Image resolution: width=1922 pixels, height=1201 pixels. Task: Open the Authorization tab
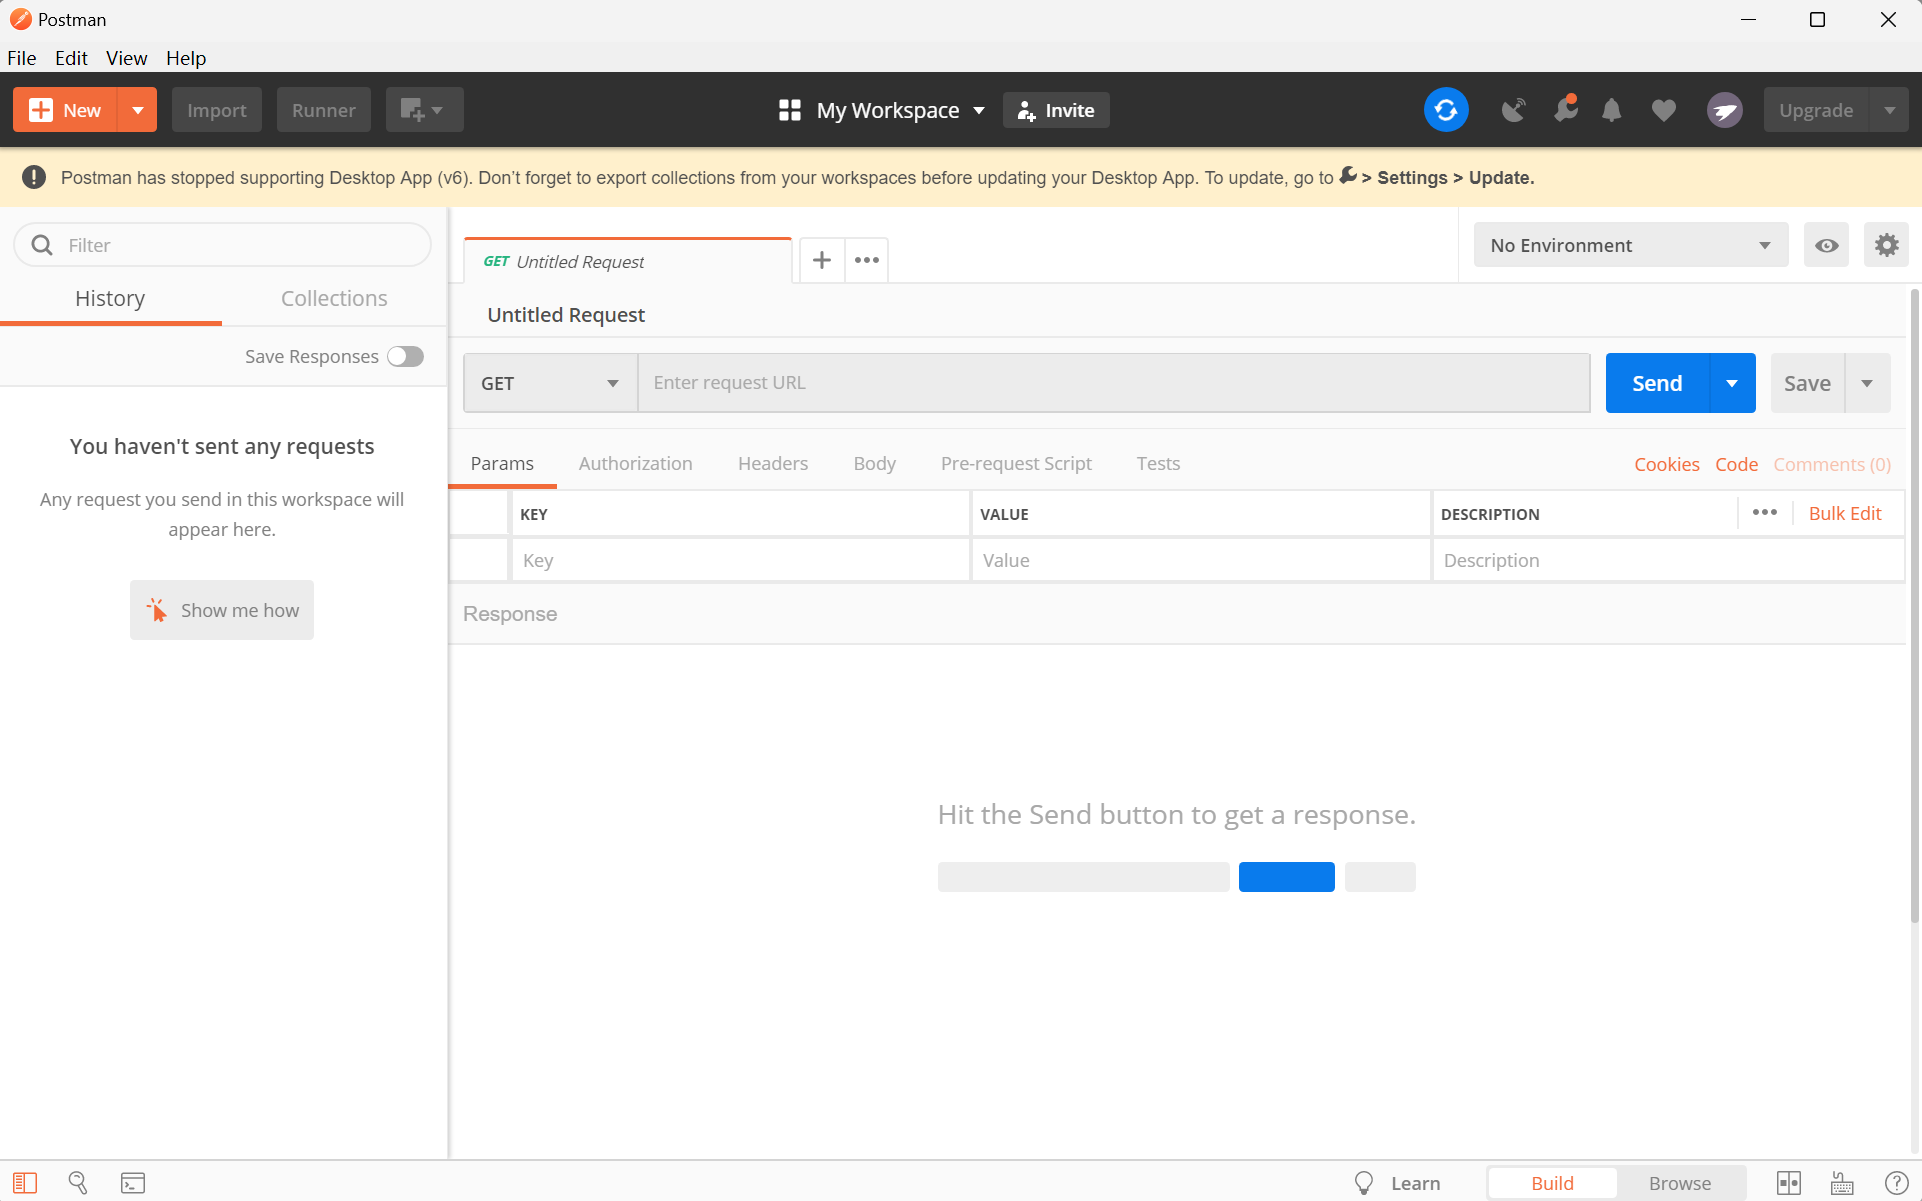pyautogui.click(x=635, y=463)
